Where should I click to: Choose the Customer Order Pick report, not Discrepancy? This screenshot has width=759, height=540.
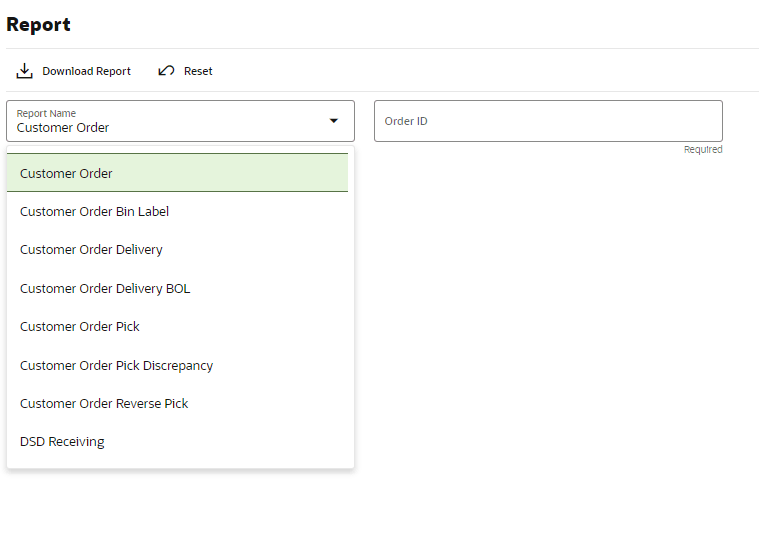pyautogui.click(x=177, y=327)
